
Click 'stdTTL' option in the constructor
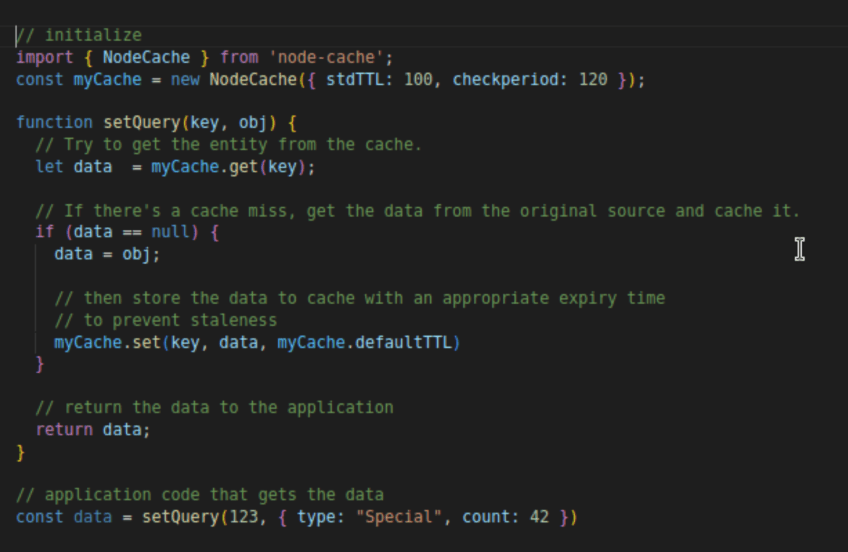click(355, 79)
